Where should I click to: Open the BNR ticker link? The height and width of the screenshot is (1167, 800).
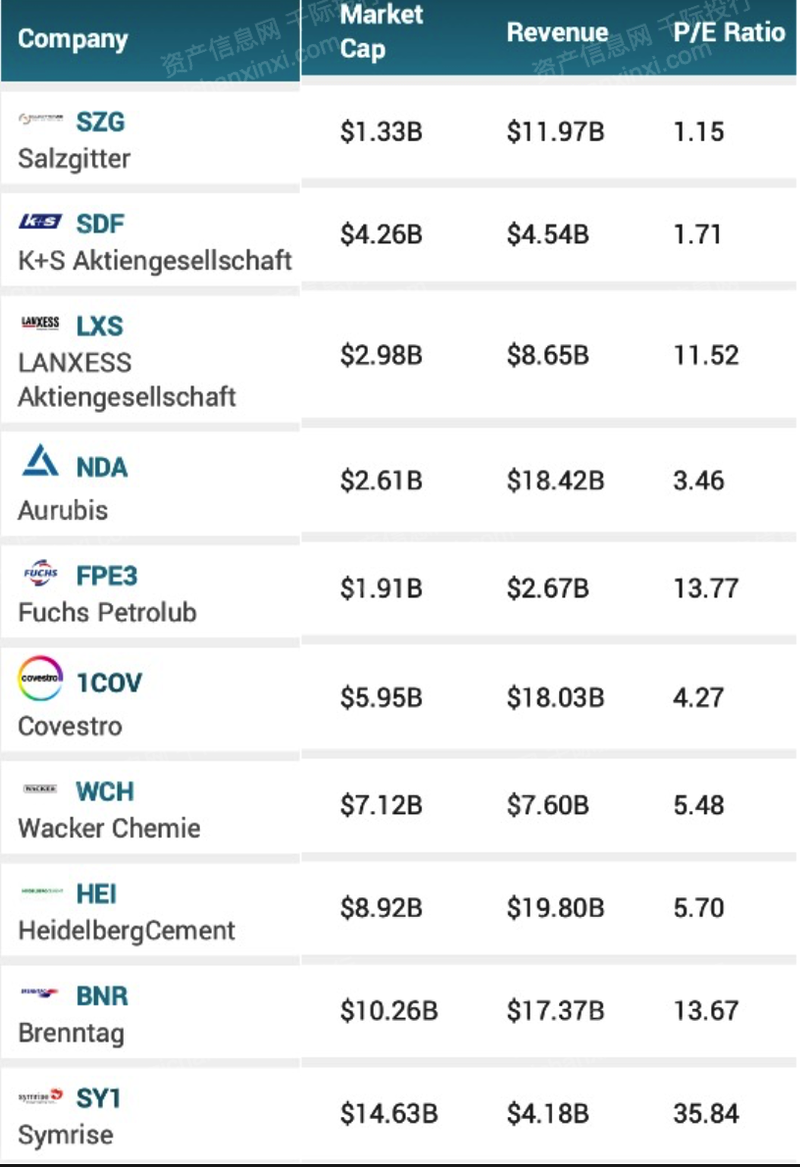[x=102, y=996]
